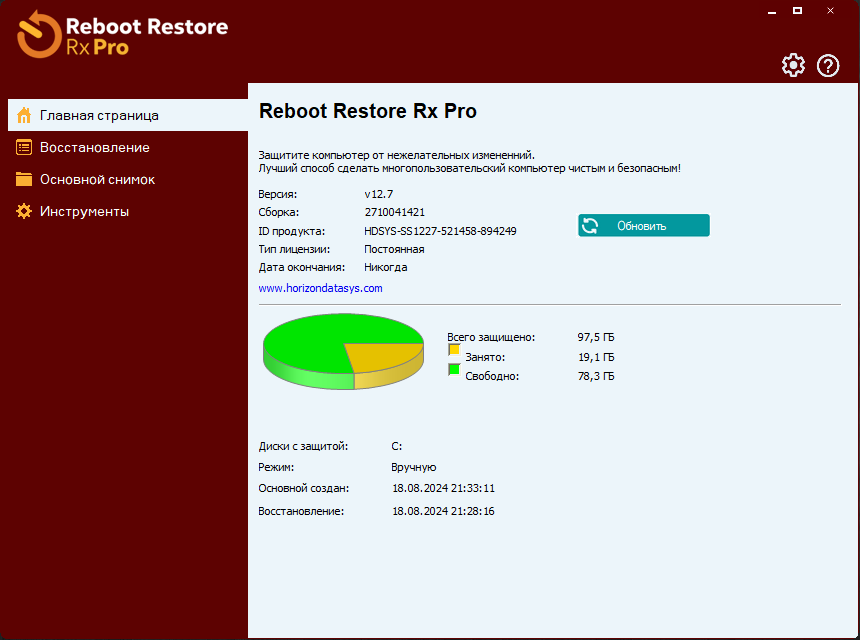The image size is (860, 640).
Task: Click the version value v12.7
Action: point(378,194)
